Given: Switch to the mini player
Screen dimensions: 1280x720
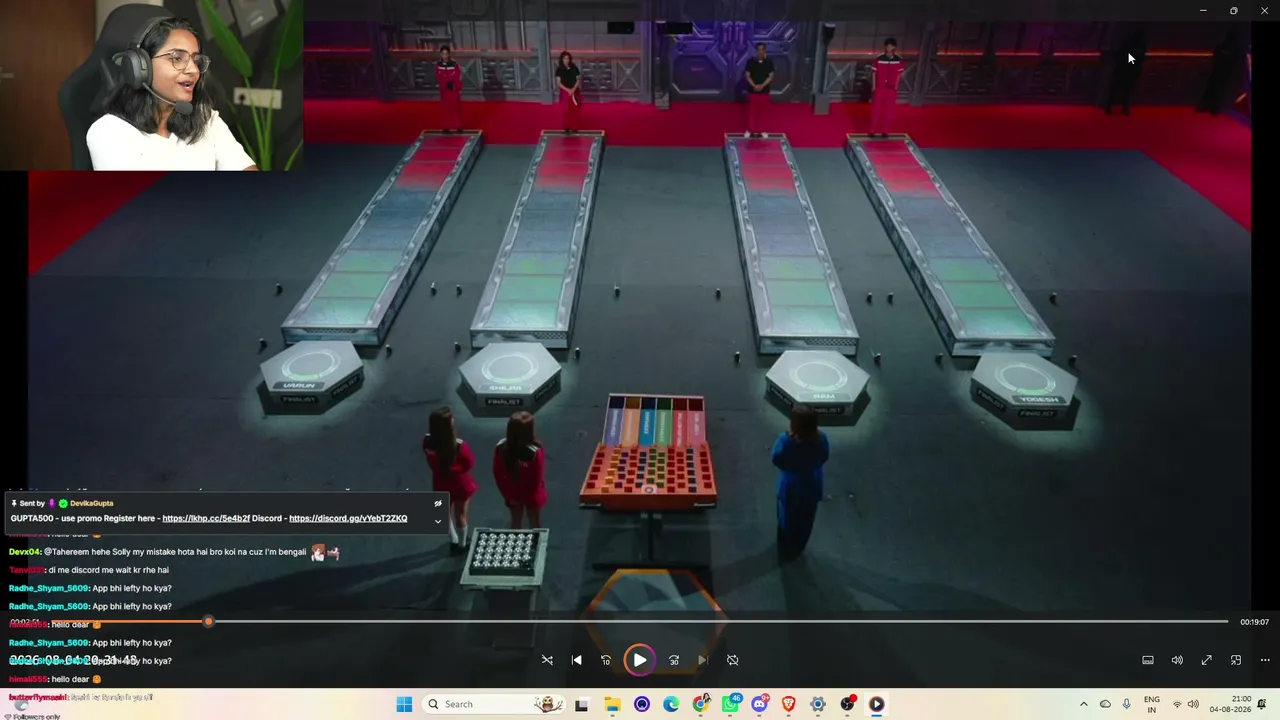Looking at the screenshot, I should (1236, 660).
